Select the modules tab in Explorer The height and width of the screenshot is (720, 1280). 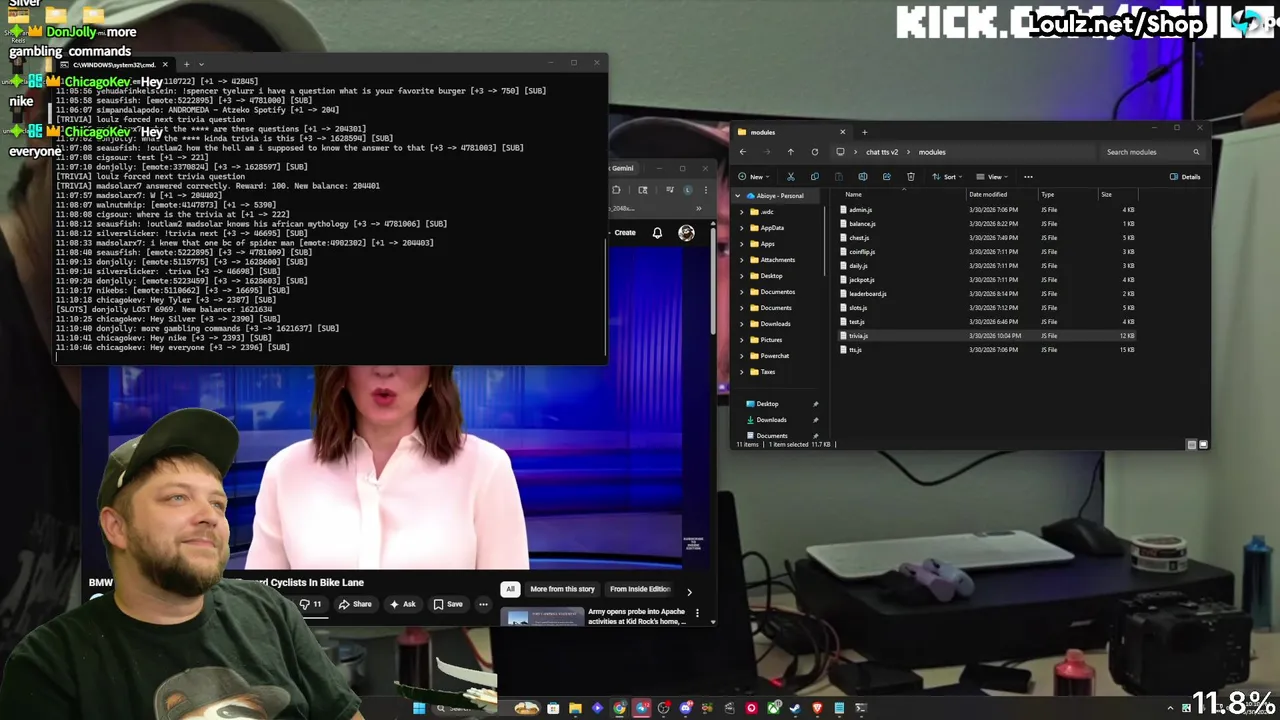tap(790, 132)
